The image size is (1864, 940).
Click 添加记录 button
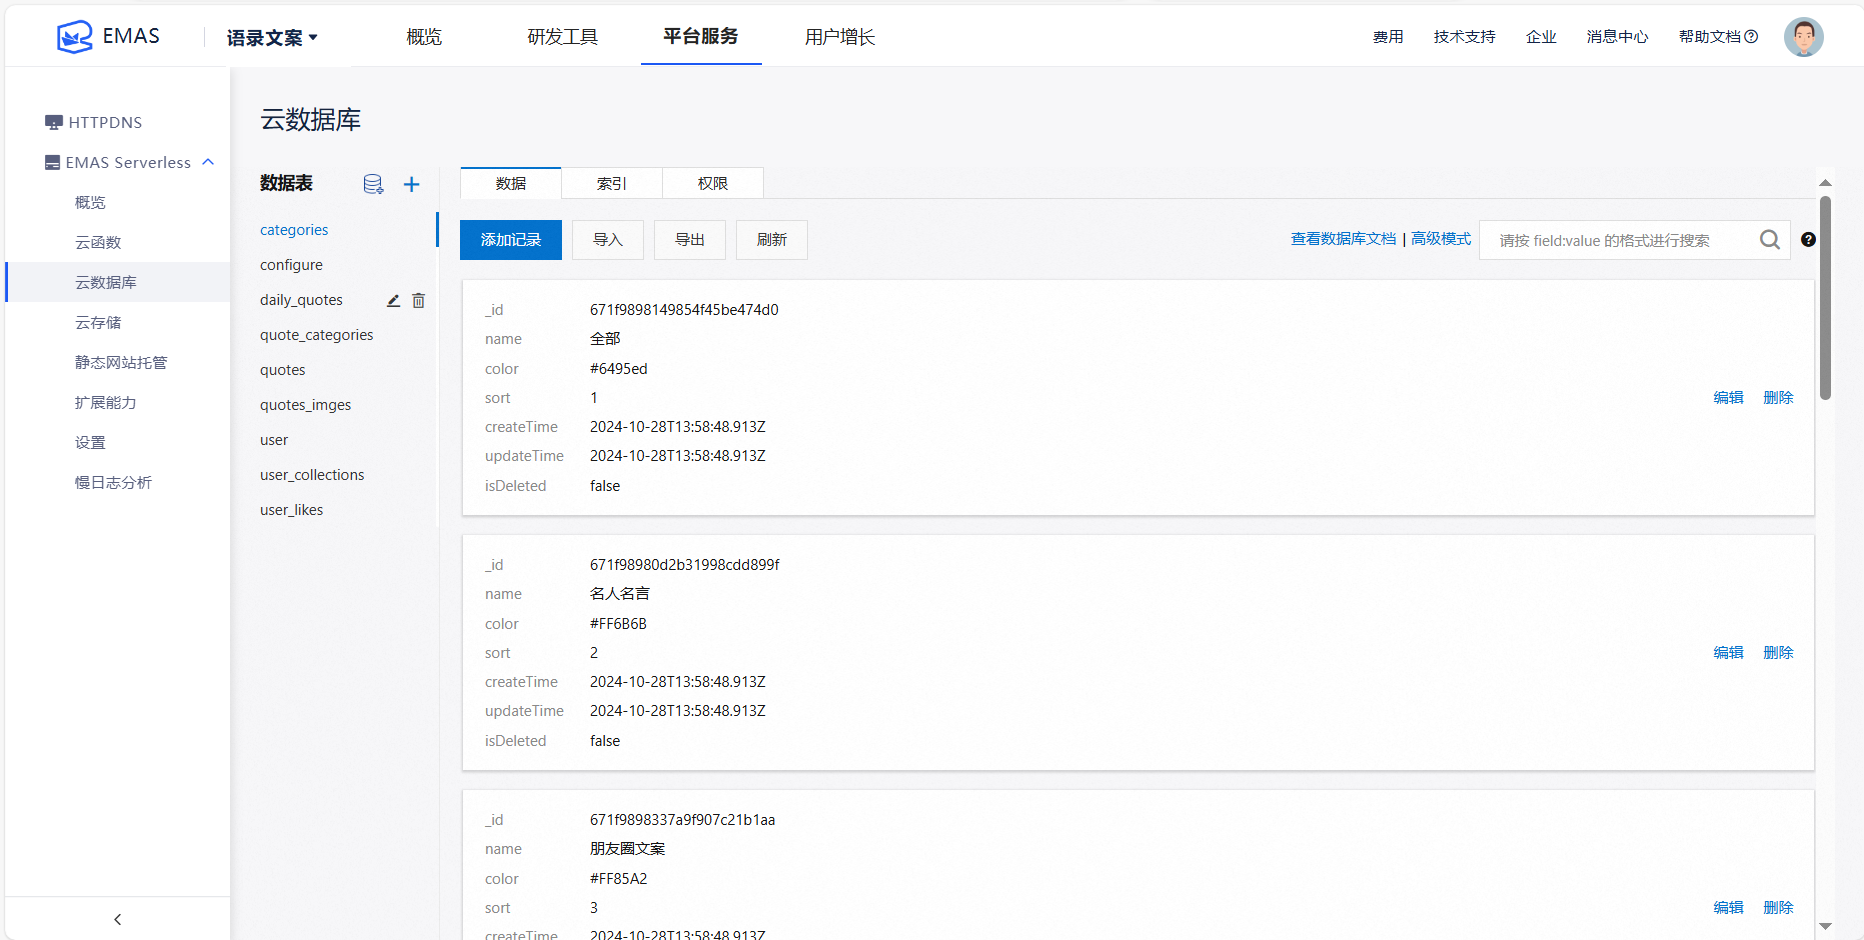click(511, 240)
